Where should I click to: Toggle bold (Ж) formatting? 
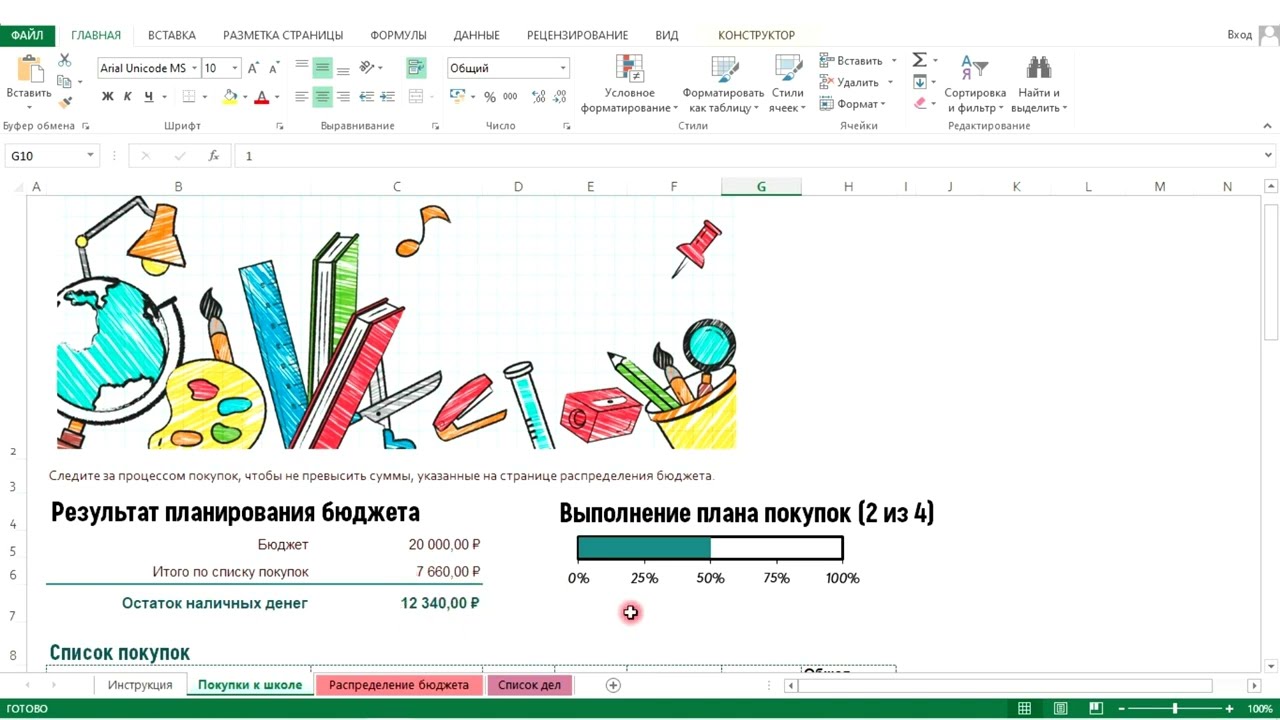click(x=108, y=97)
